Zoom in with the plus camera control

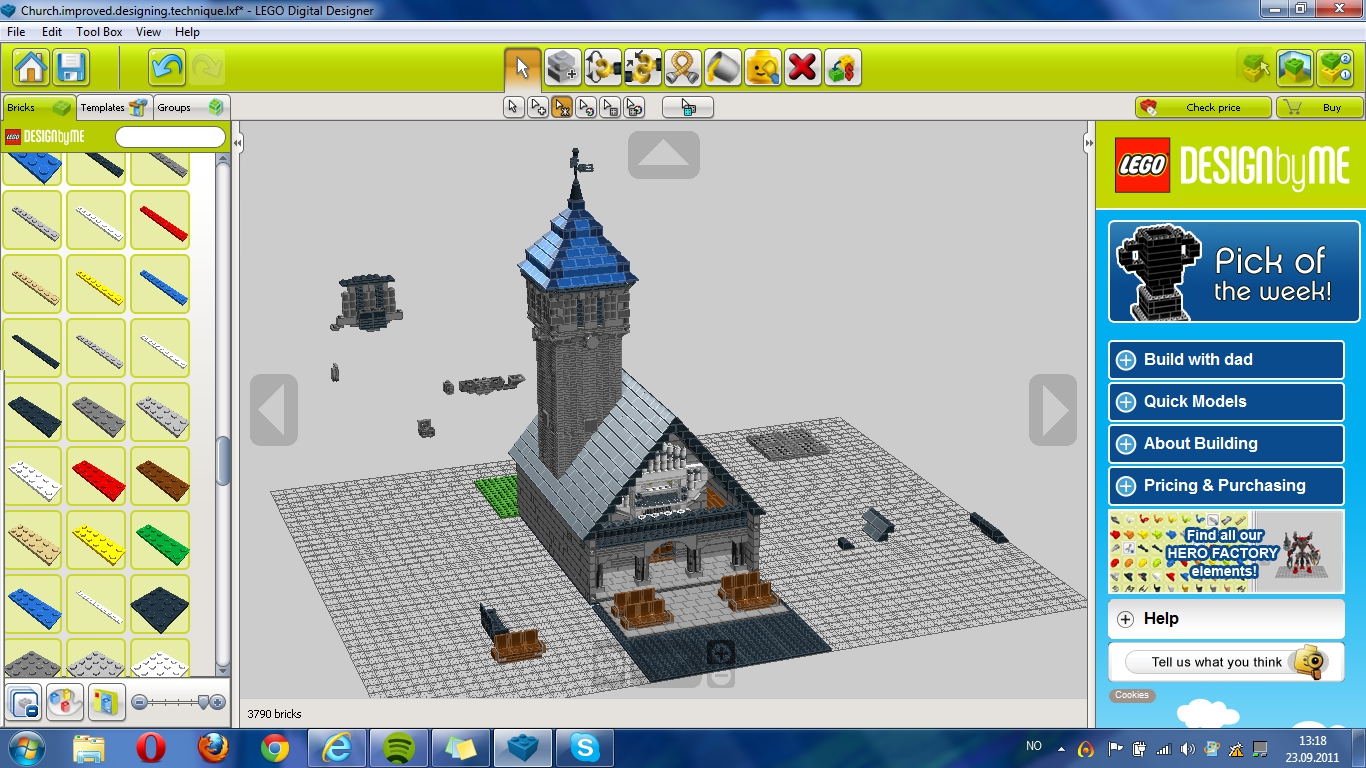pyautogui.click(x=720, y=654)
